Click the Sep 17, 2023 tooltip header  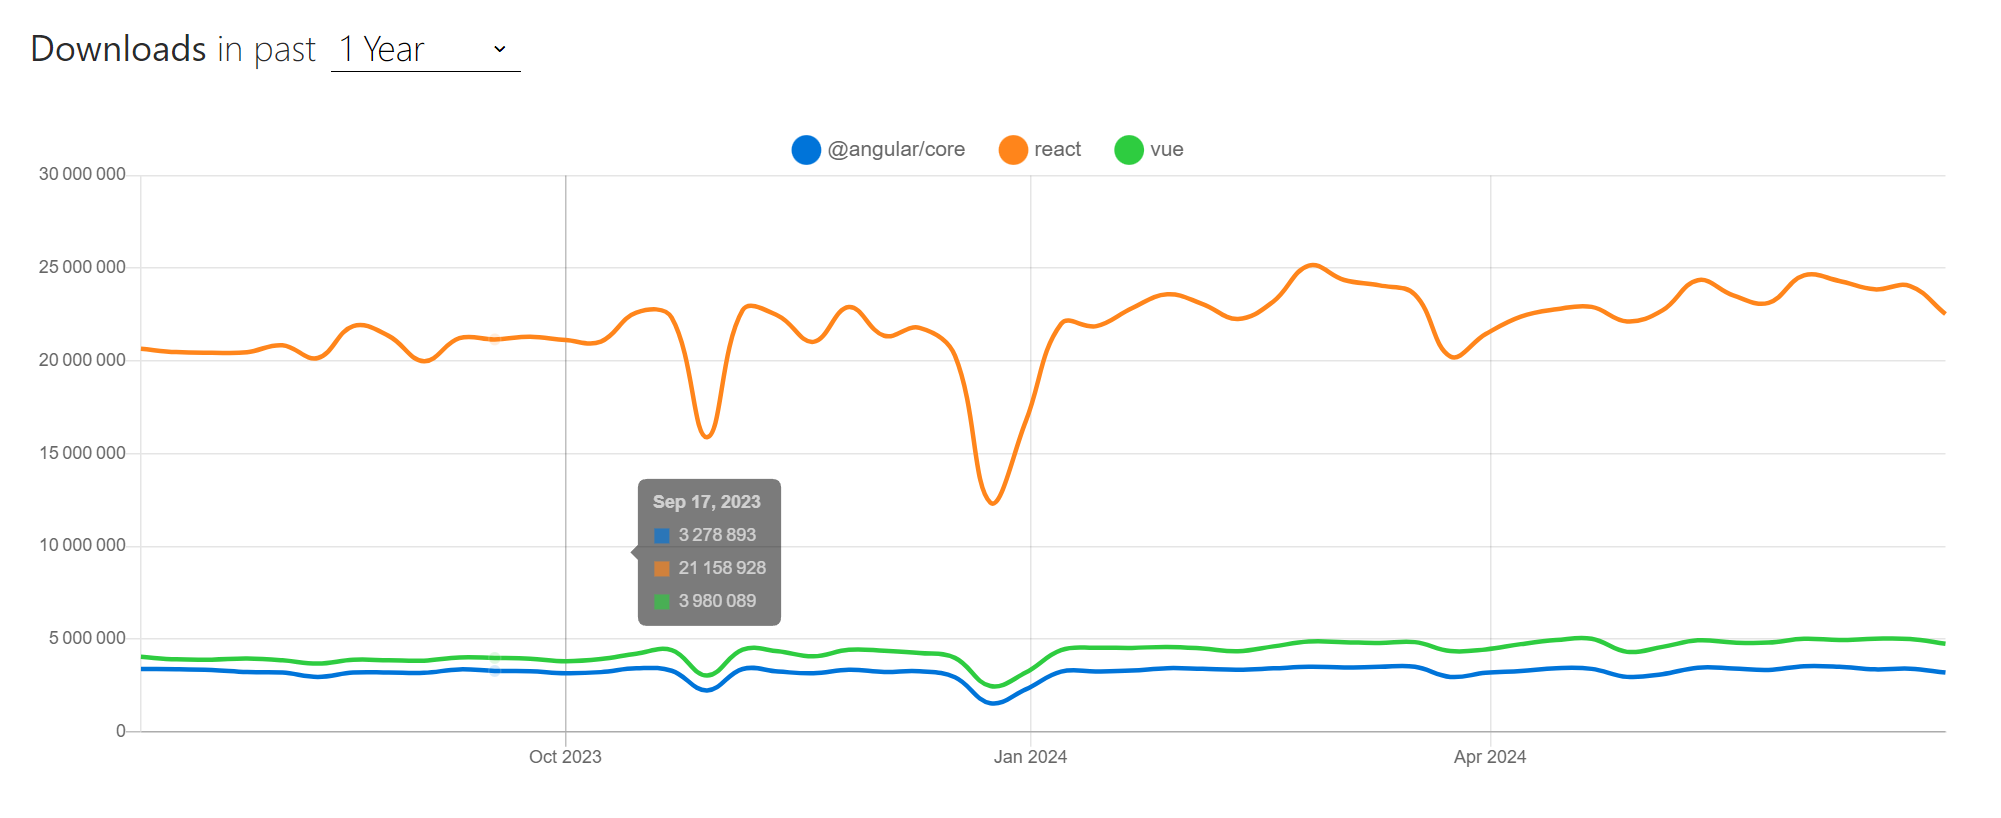point(706,501)
